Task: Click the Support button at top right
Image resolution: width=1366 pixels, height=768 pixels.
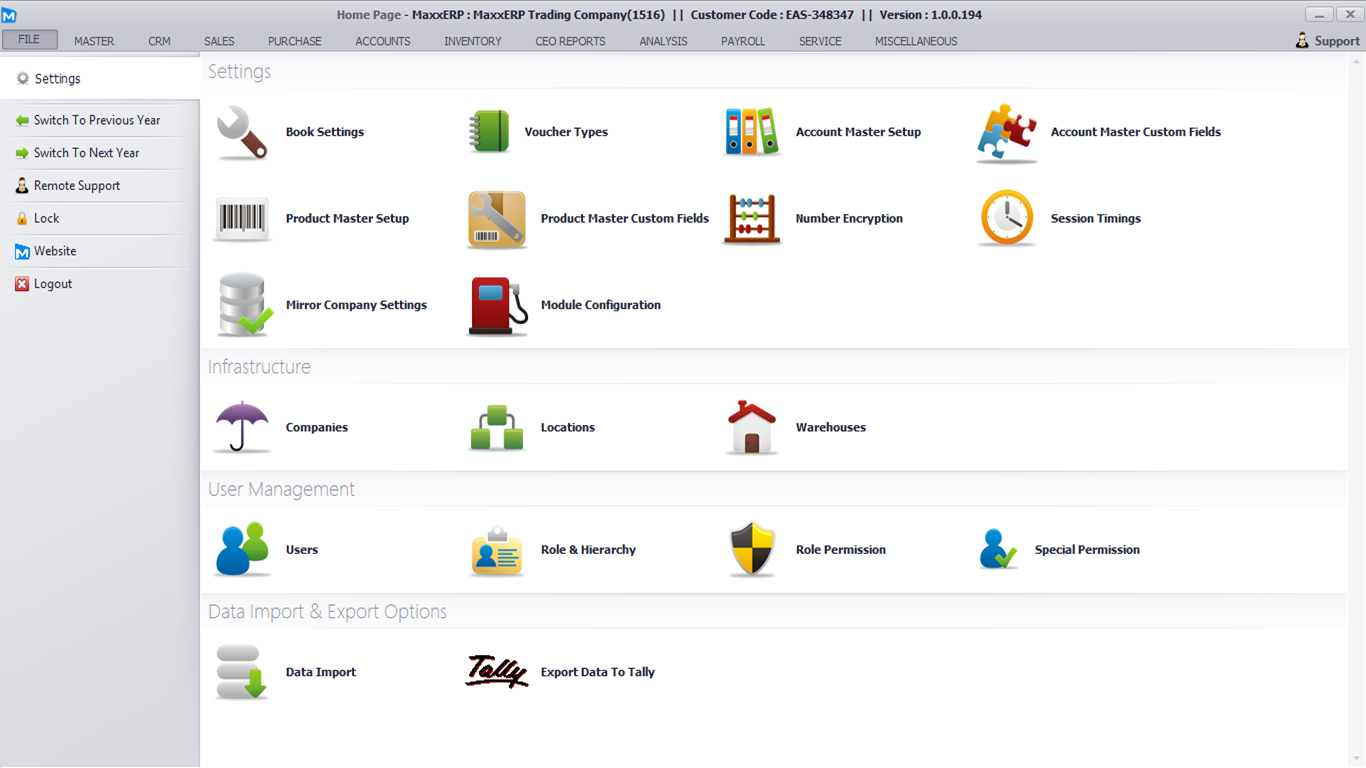Action: (x=1327, y=41)
